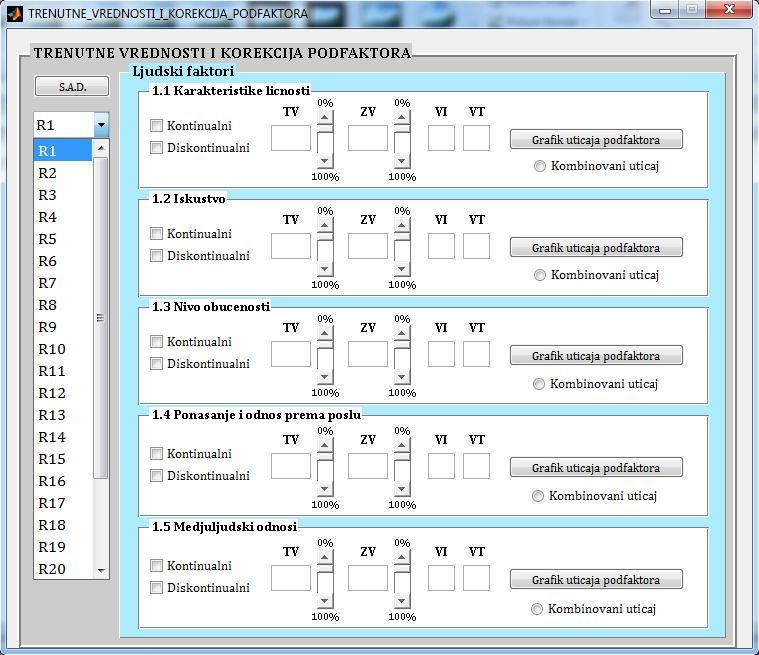759x655 pixels.
Task: Click ZV slider down arrow in section 1.4
Action: tap(402, 488)
